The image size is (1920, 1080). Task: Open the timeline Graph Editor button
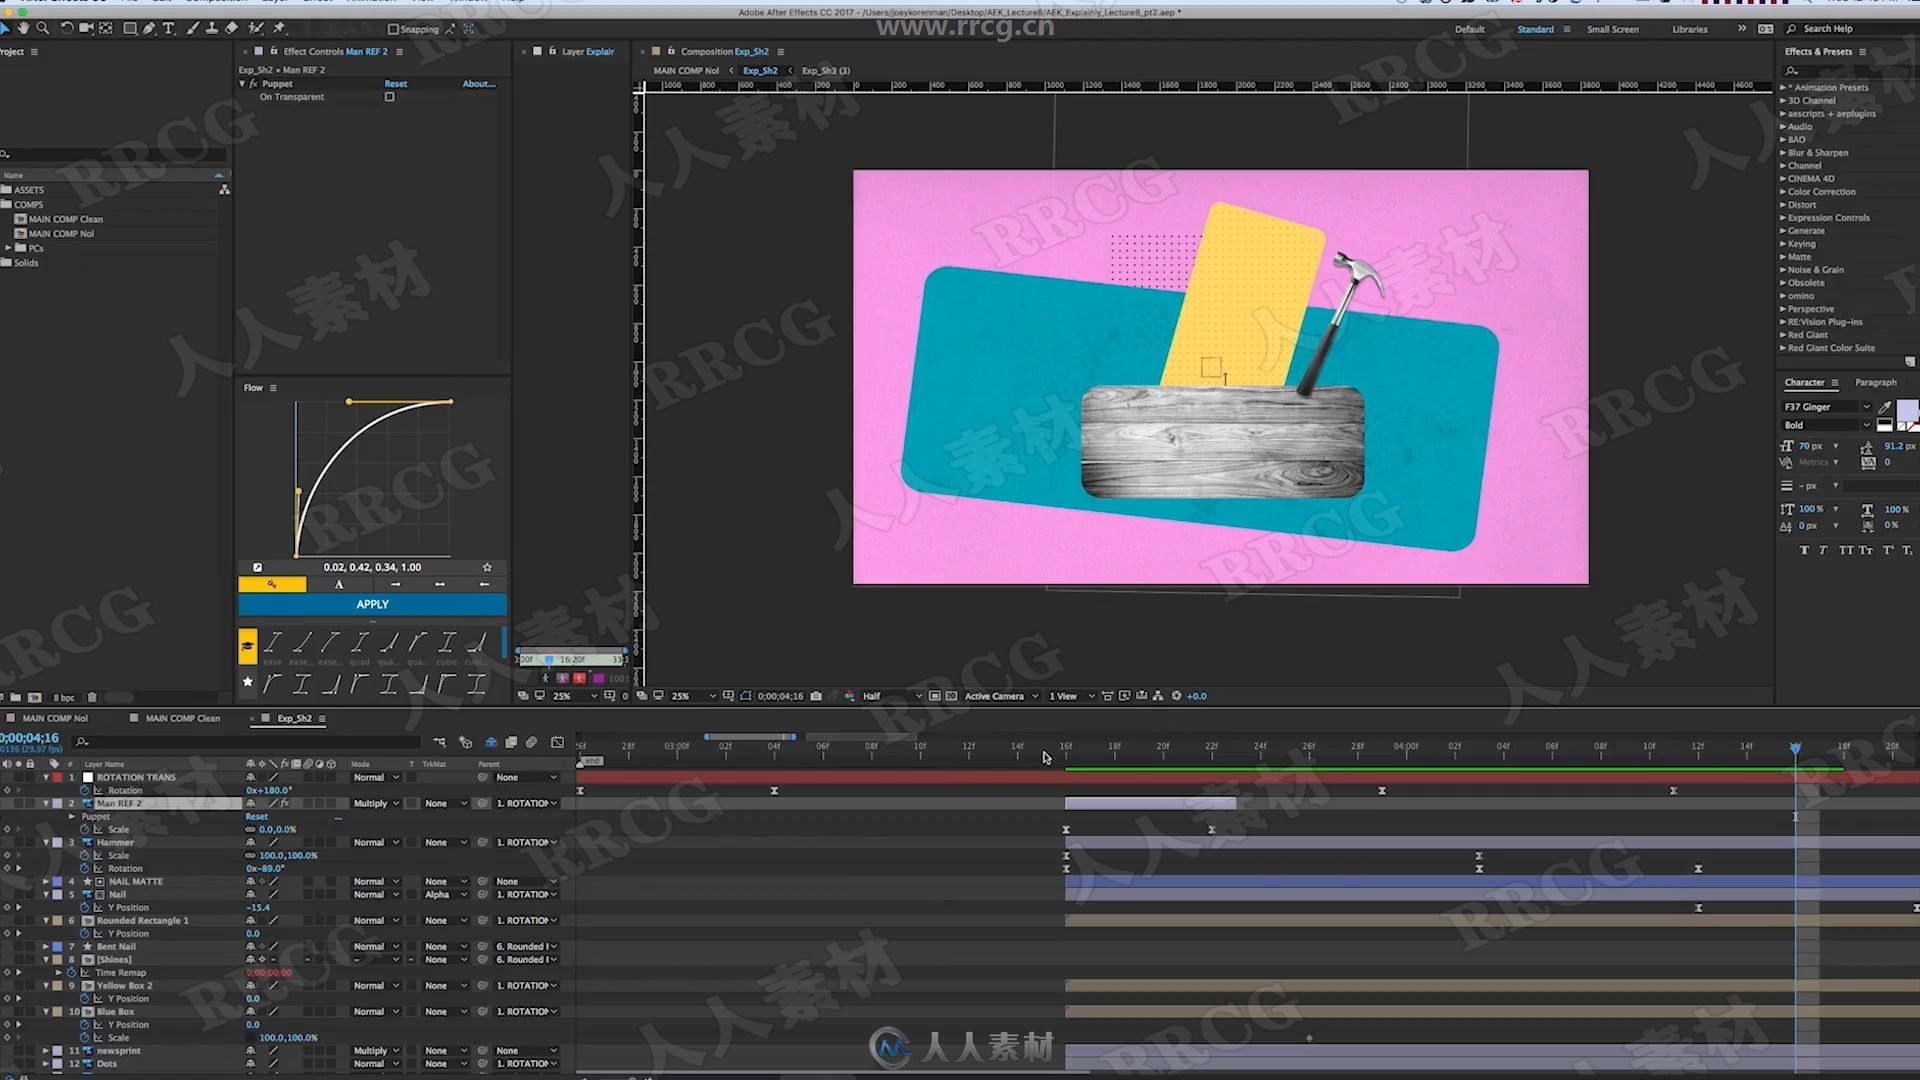[557, 742]
